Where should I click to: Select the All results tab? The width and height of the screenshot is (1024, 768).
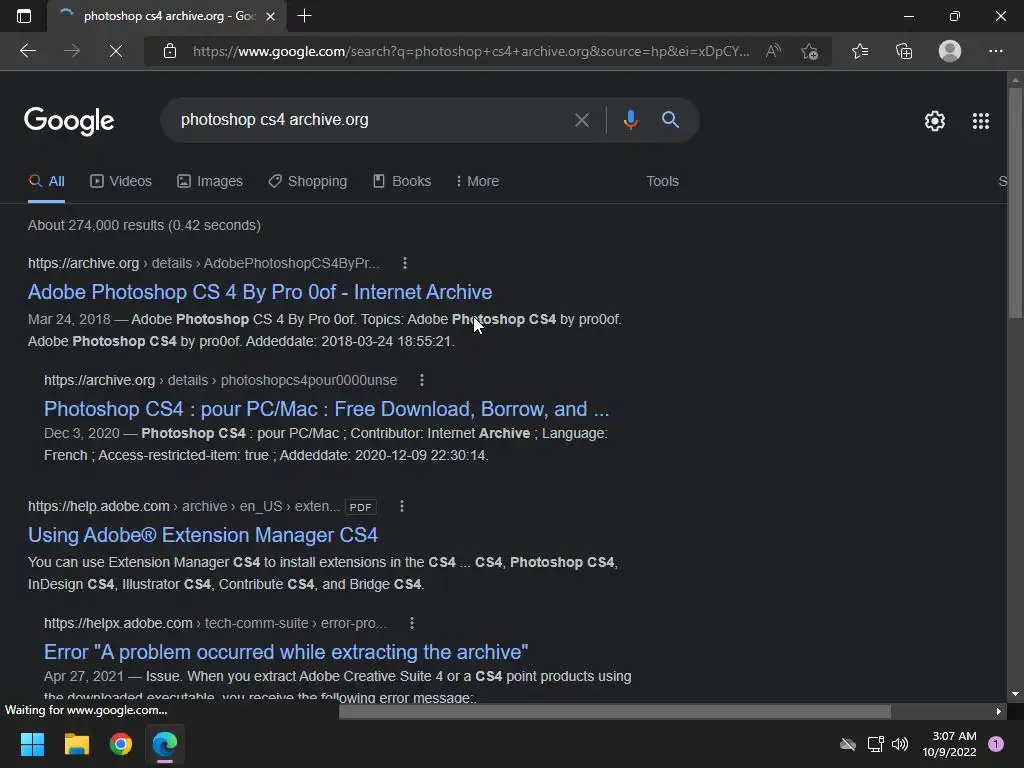point(46,181)
